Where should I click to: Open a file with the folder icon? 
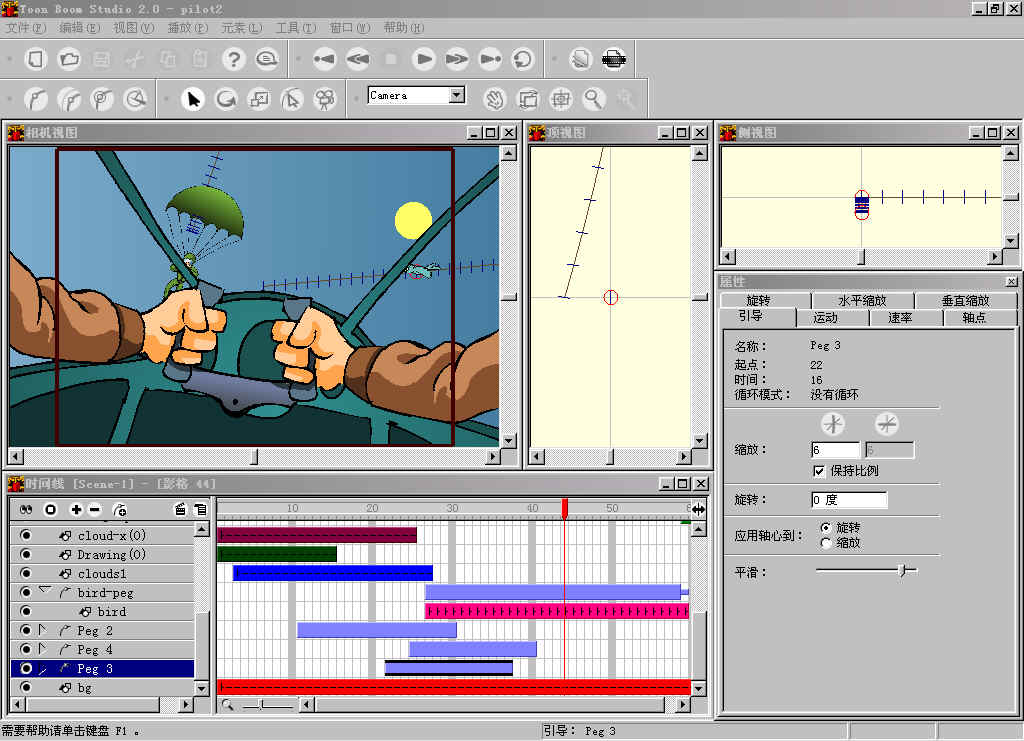(69, 59)
